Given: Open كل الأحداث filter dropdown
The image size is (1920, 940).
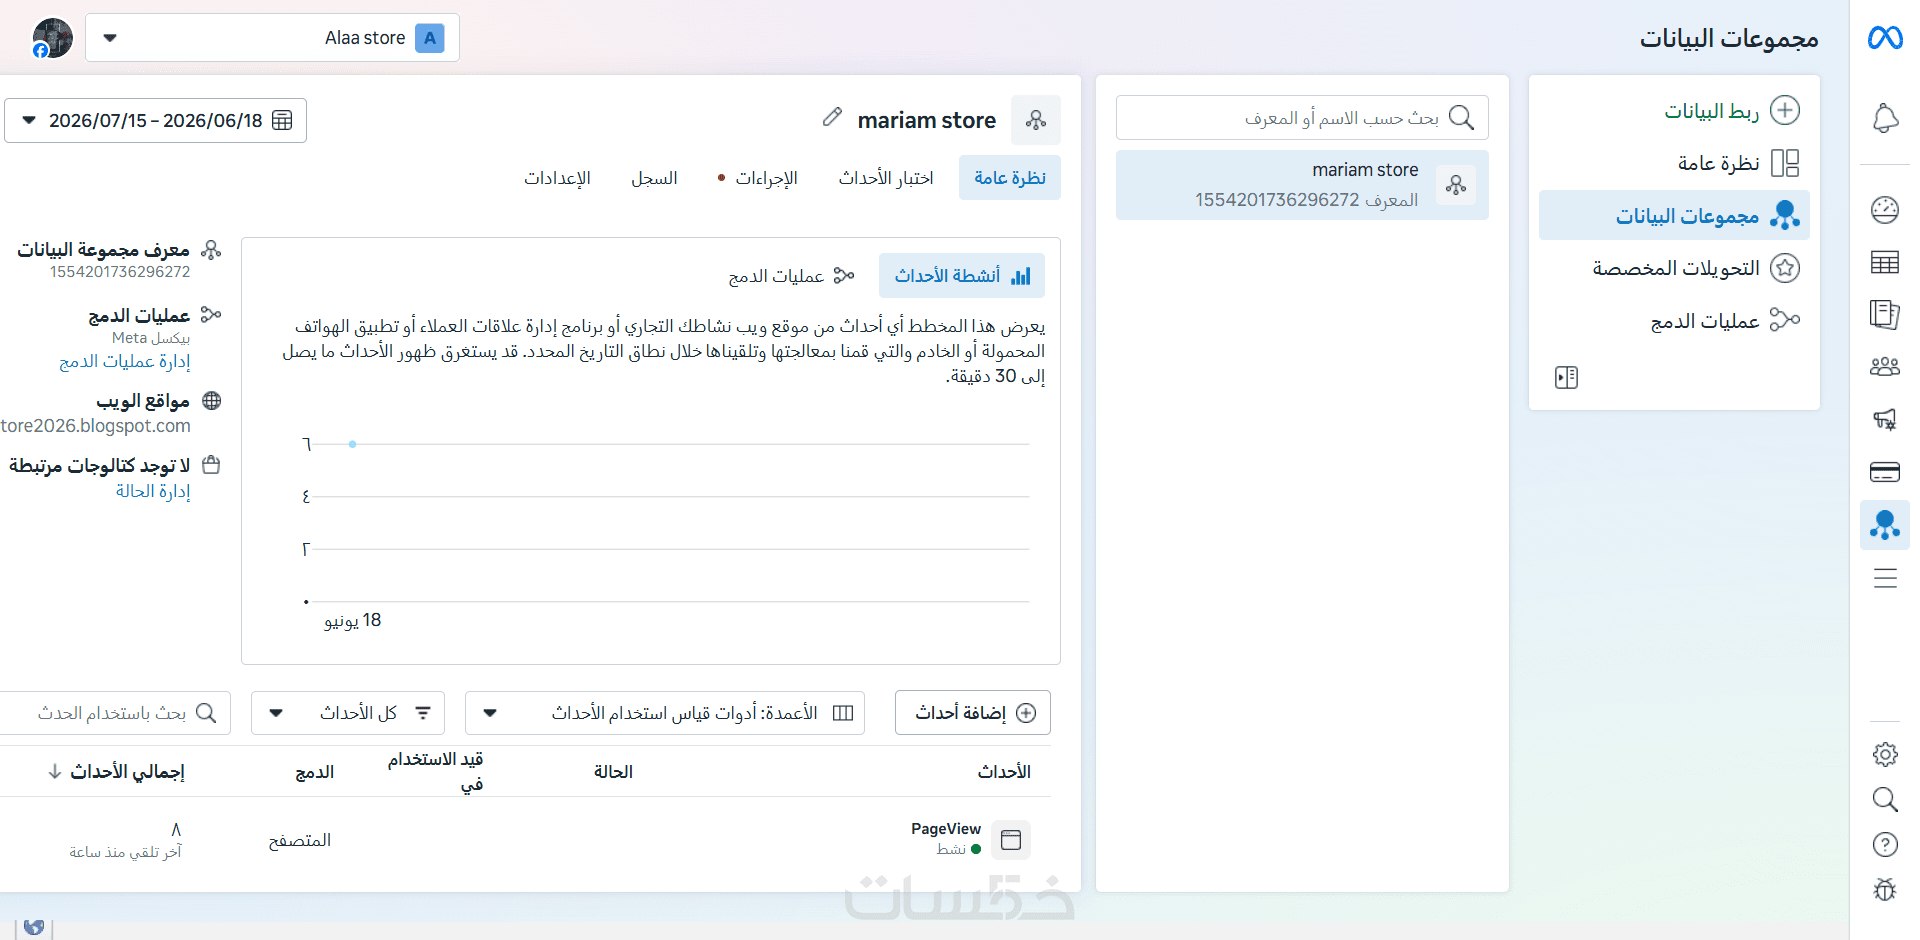Looking at the screenshot, I should pyautogui.click(x=348, y=713).
